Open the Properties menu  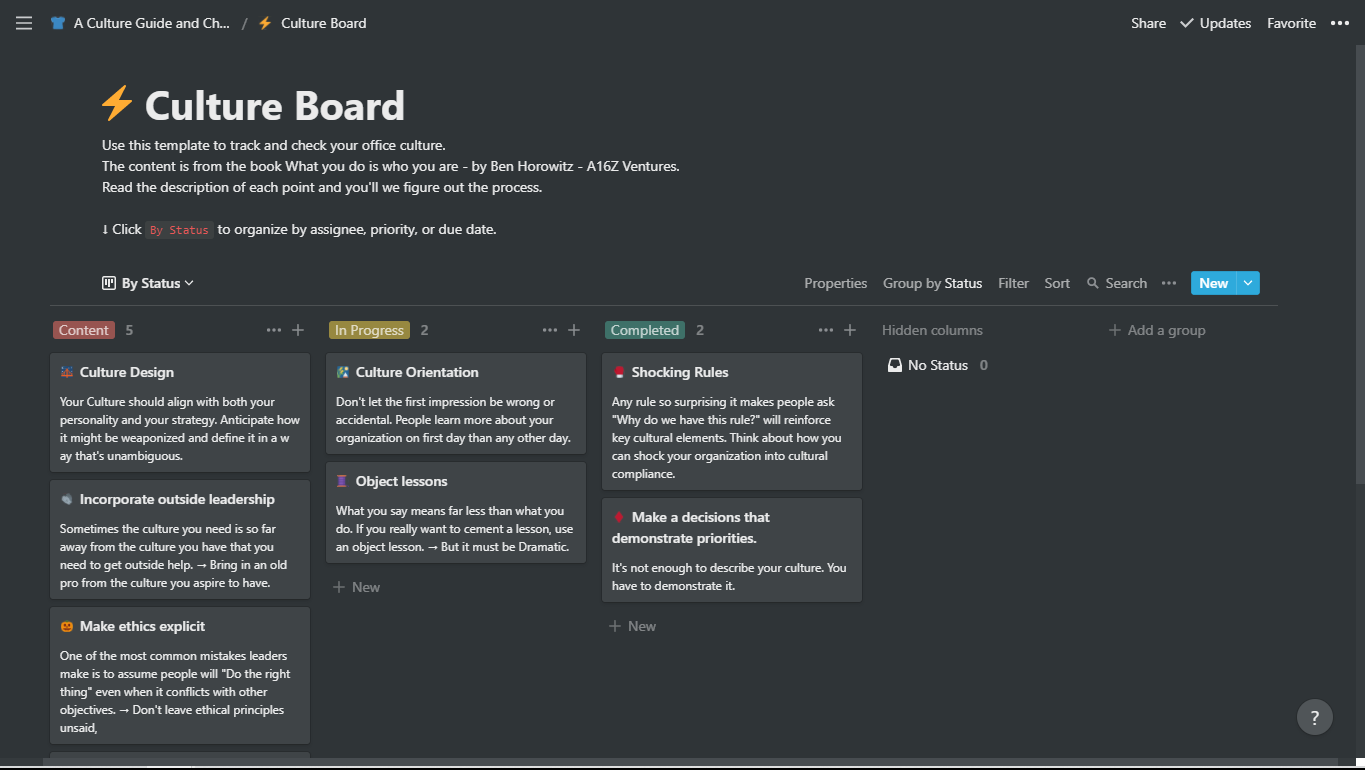(x=835, y=283)
